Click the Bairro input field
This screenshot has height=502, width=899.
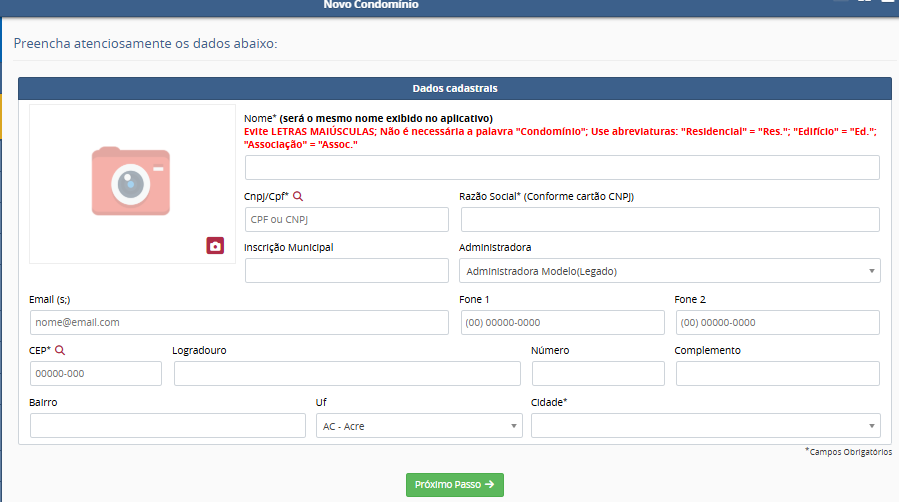tap(168, 426)
